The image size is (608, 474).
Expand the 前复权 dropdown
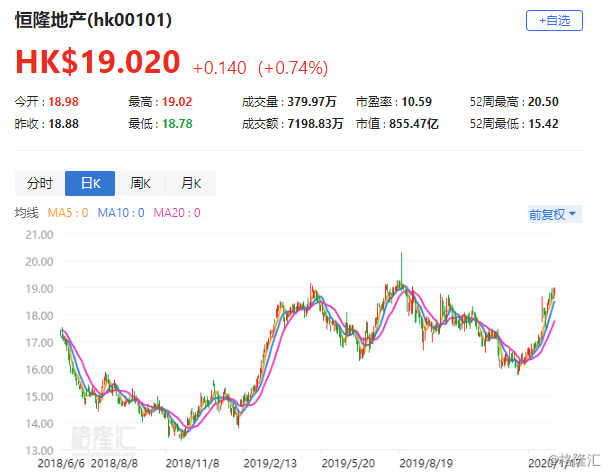point(554,214)
